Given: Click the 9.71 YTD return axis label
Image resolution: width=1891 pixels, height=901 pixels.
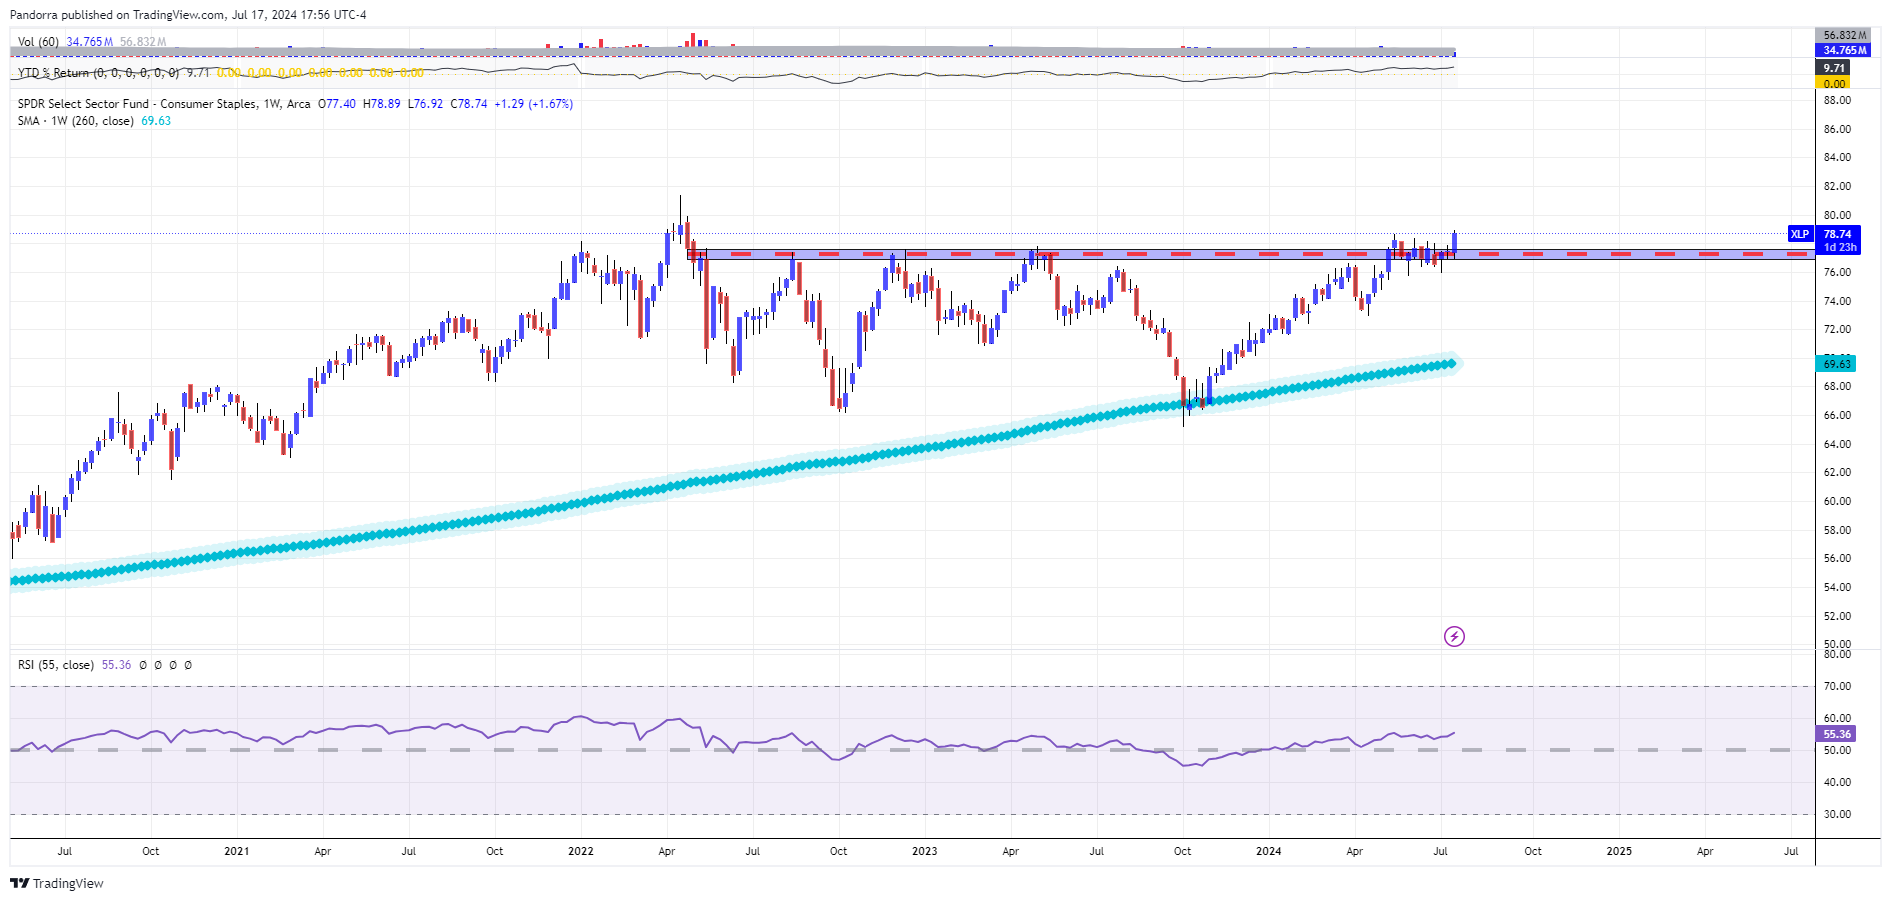Looking at the screenshot, I should tap(1834, 68).
